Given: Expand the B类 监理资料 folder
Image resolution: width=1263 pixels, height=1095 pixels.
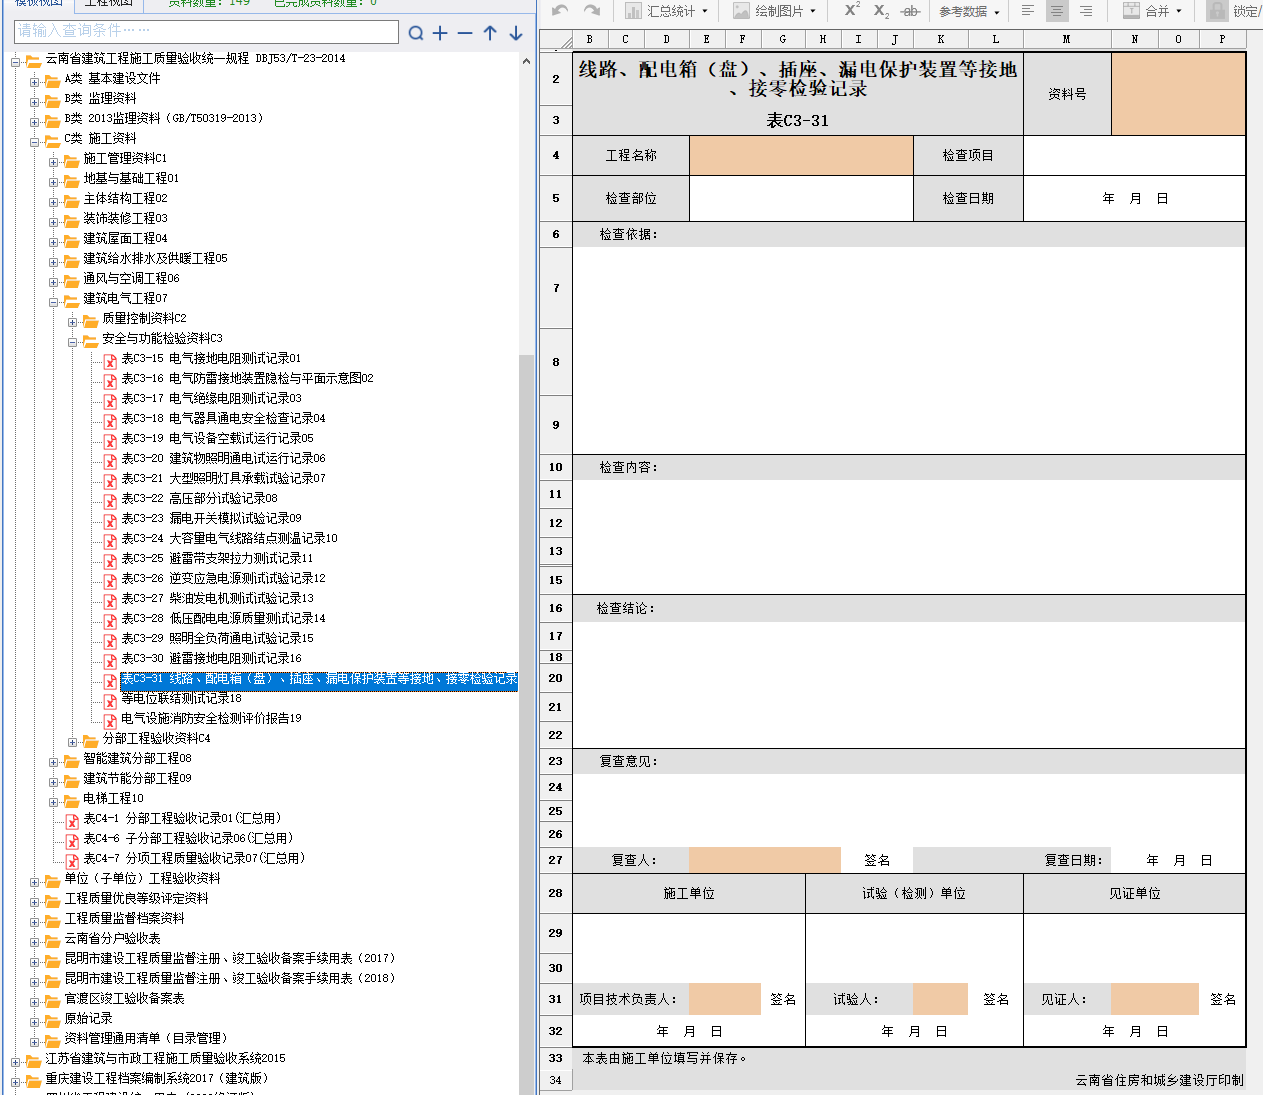Looking at the screenshot, I should (x=34, y=101).
